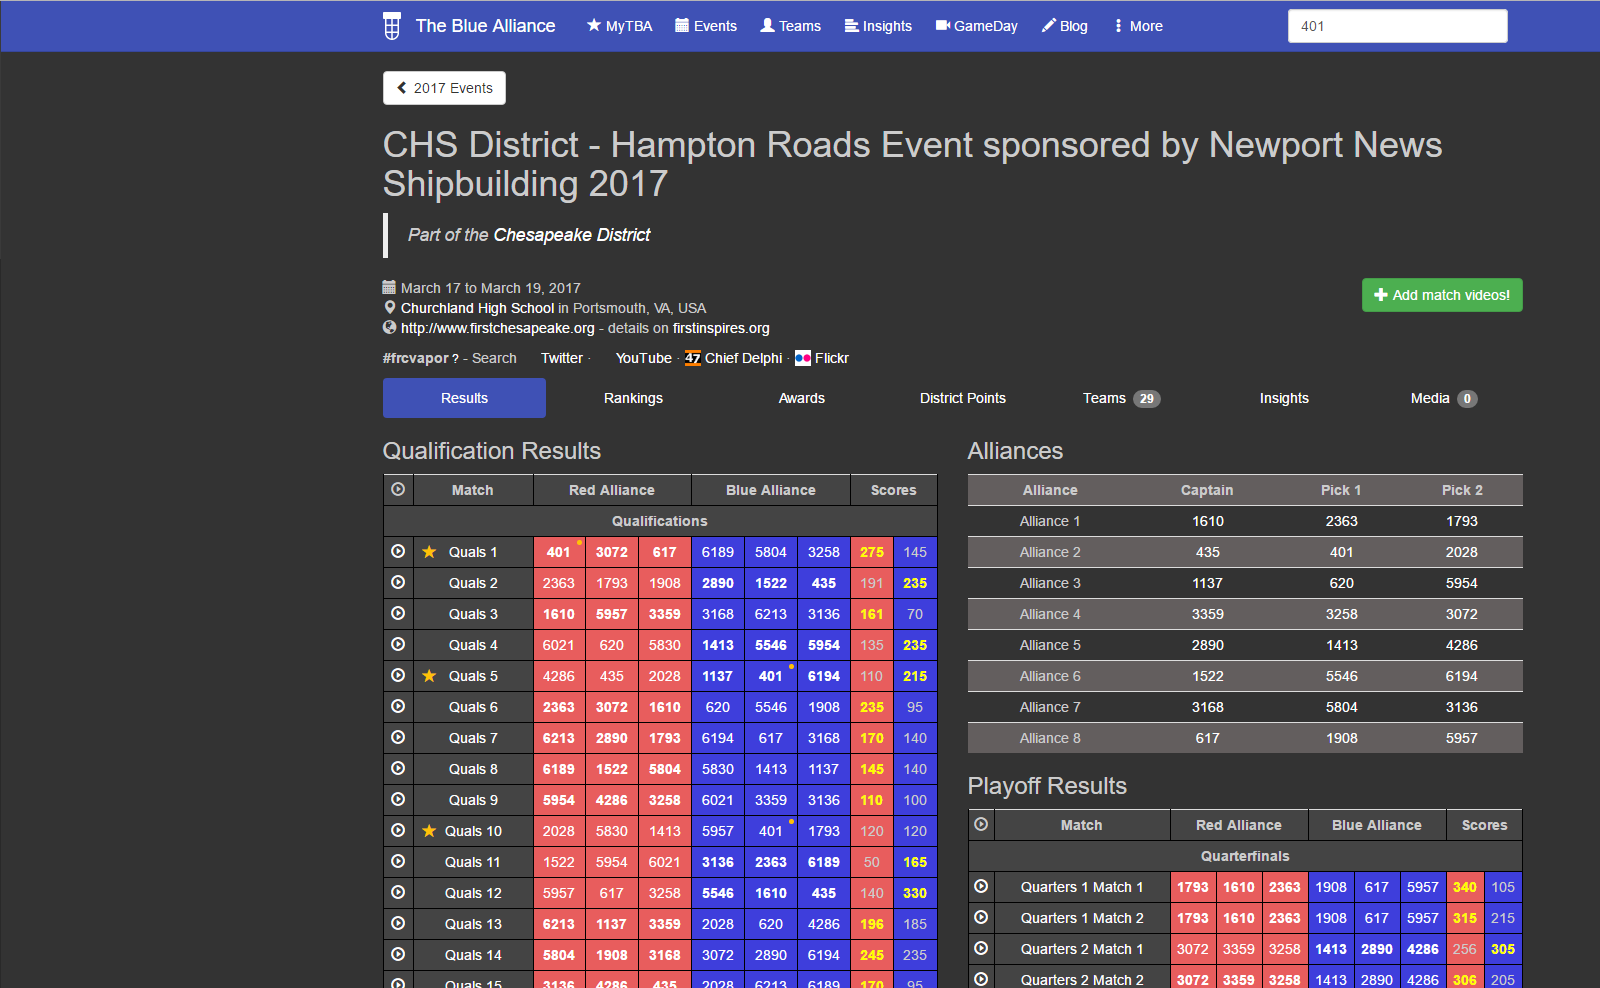Click play icon for Quals 11

pos(398,861)
